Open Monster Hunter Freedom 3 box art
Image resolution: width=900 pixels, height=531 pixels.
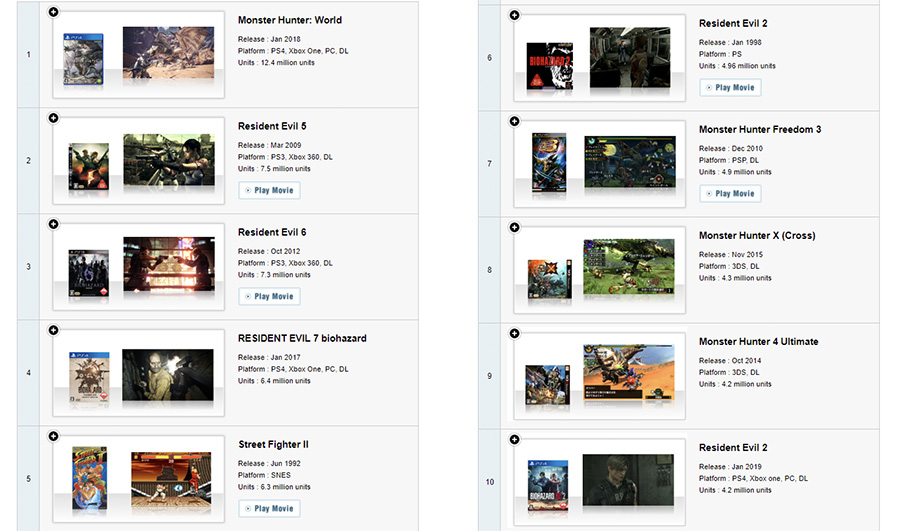tap(549, 162)
